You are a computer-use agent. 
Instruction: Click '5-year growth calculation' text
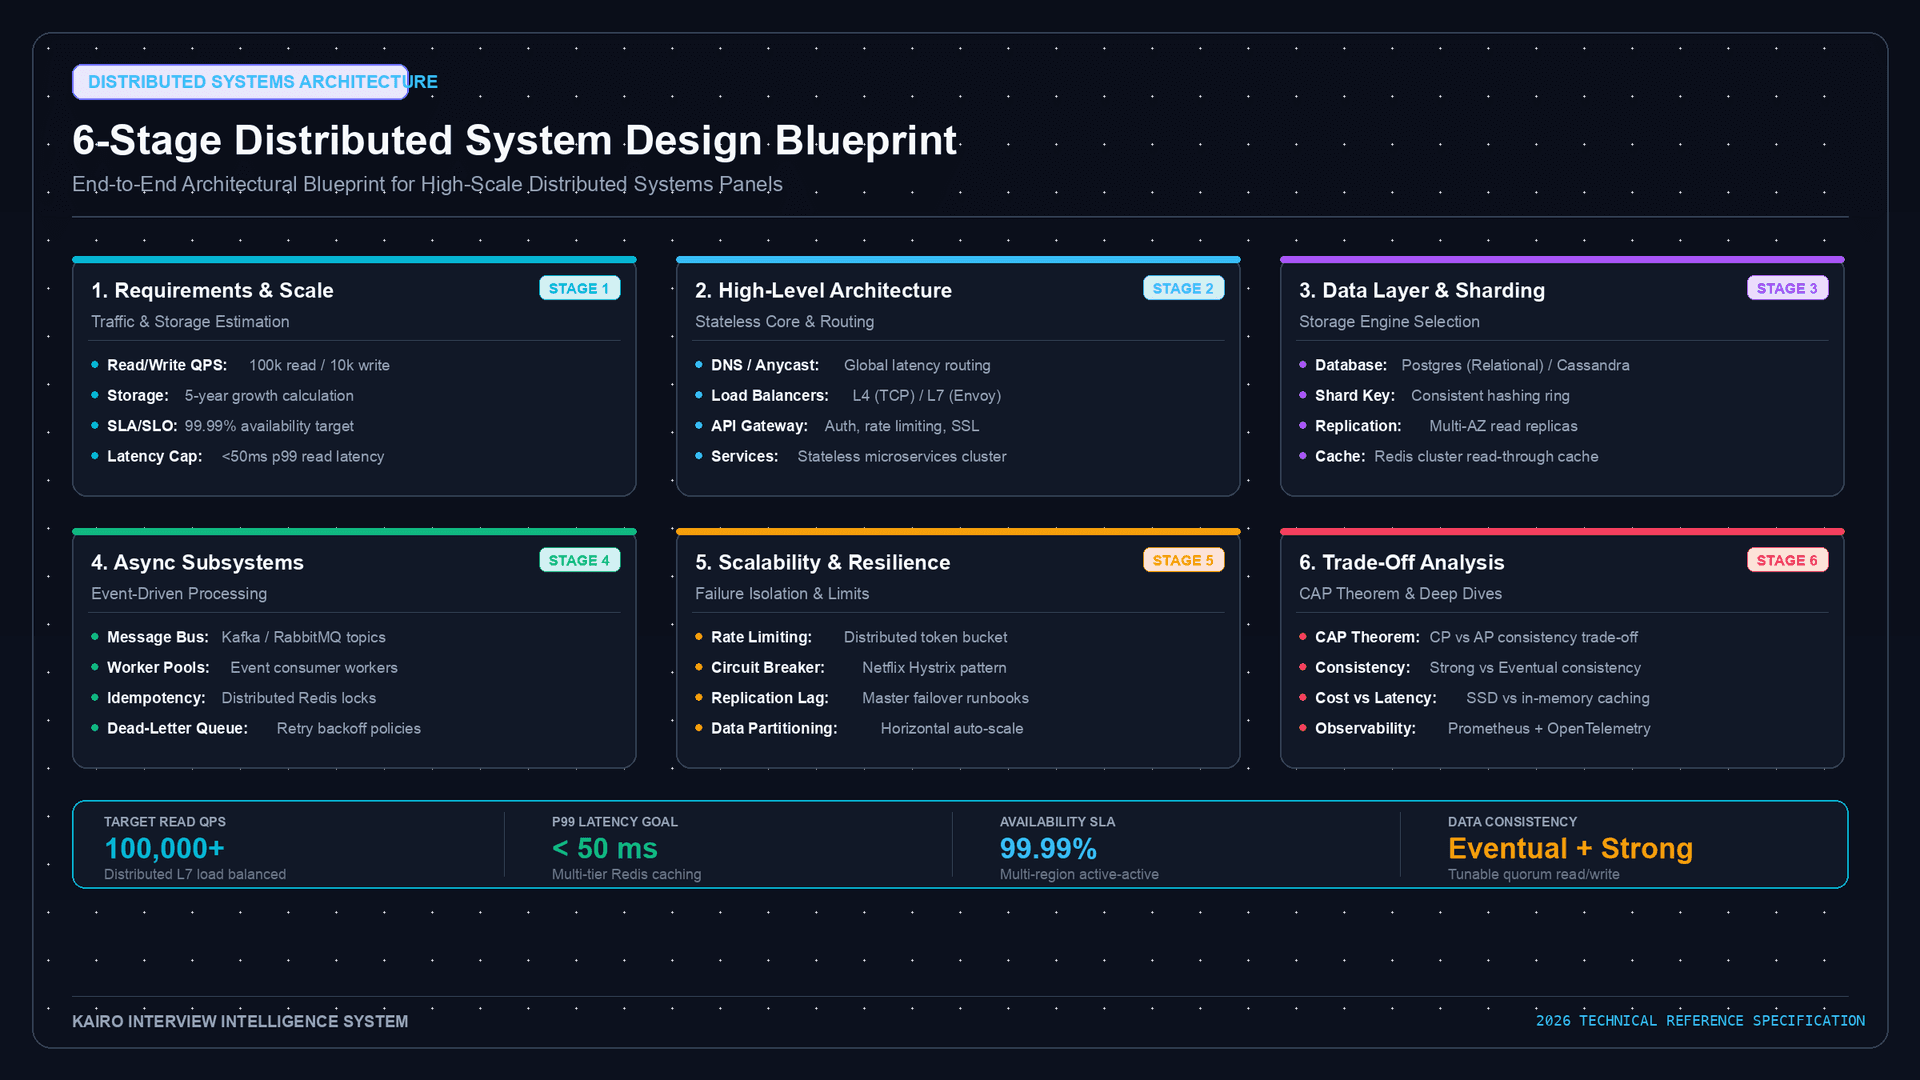(269, 396)
